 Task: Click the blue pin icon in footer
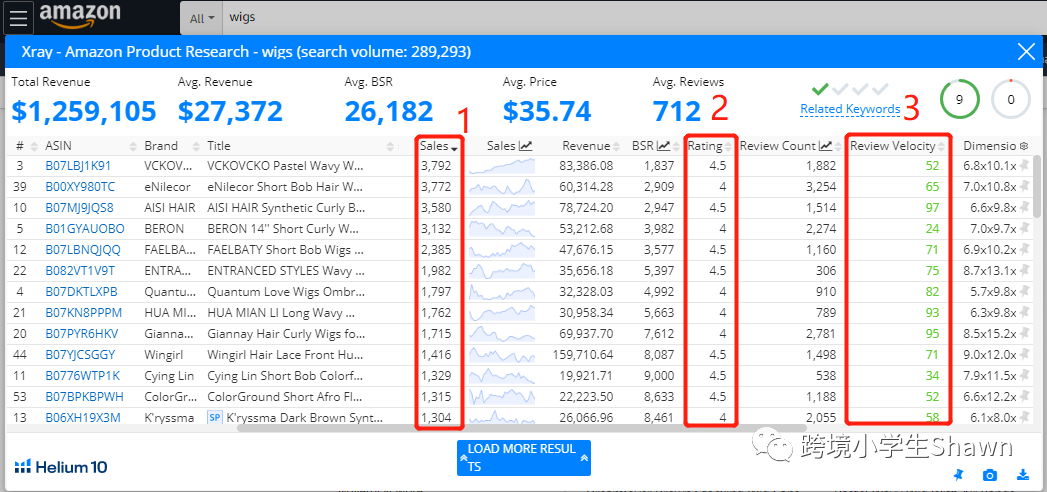pyautogui.click(x=958, y=475)
